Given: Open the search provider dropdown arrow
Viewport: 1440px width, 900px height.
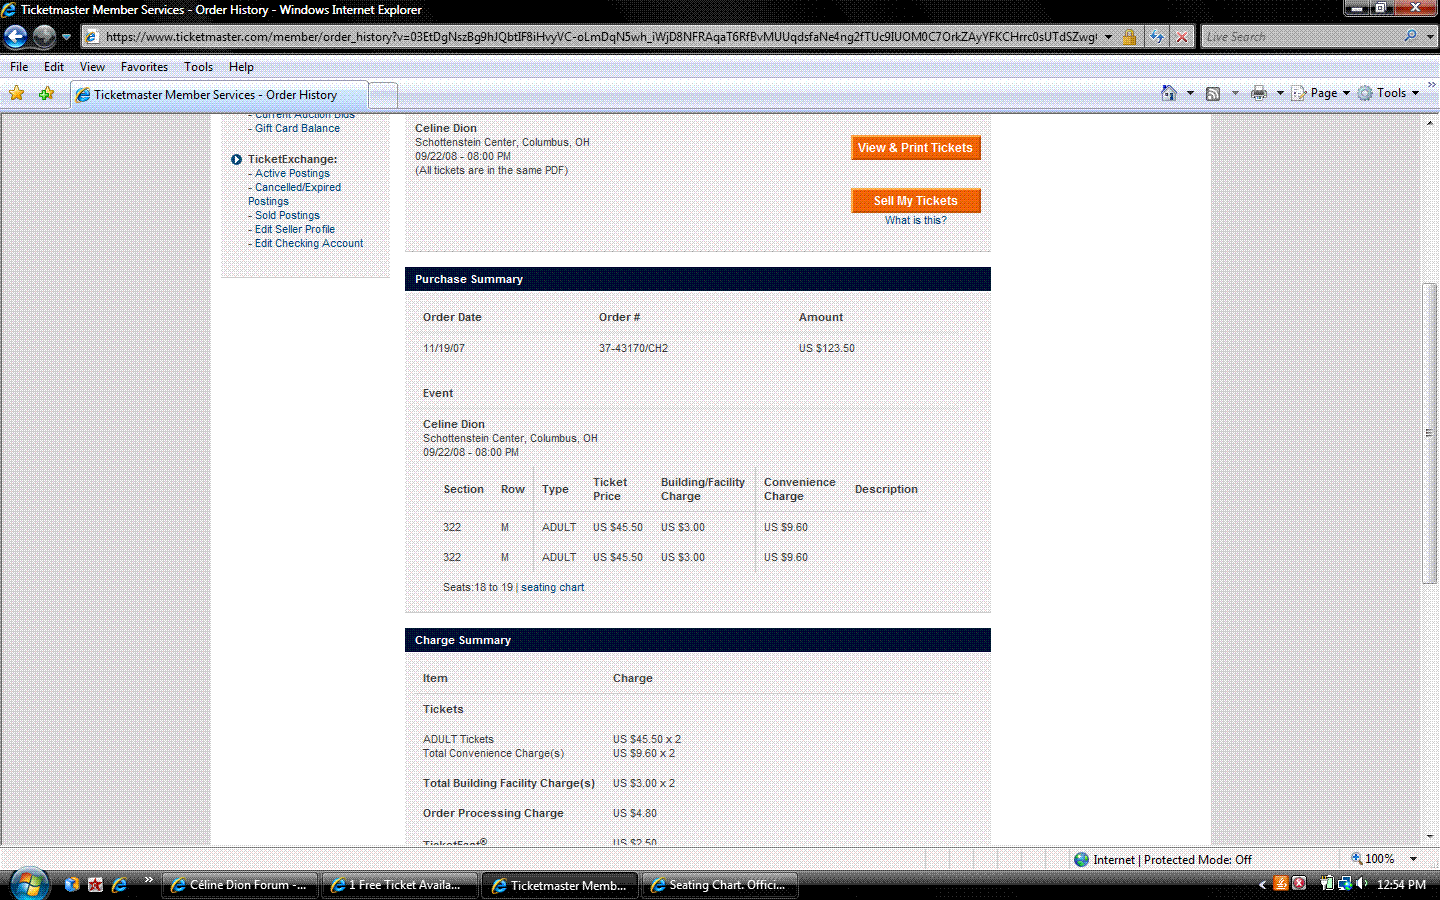Looking at the screenshot, I should 1430,37.
